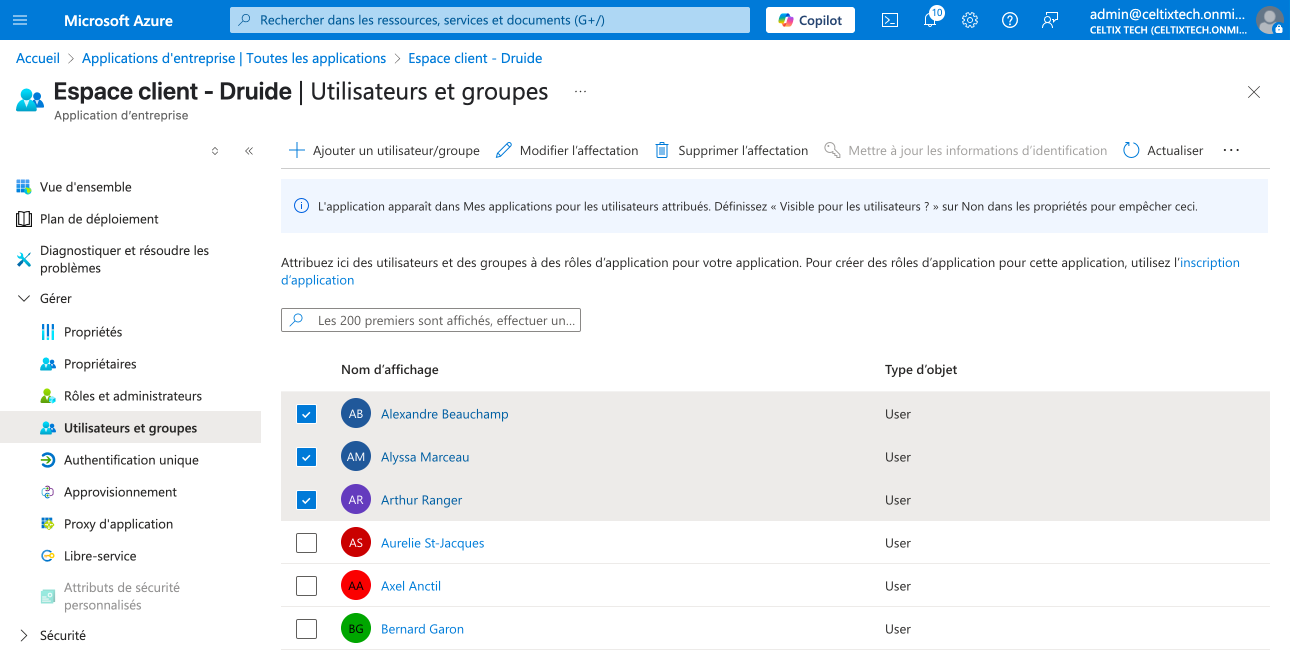Click the top resource search field
Image resolution: width=1290 pixels, height=656 pixels.
tap(490, 20)
